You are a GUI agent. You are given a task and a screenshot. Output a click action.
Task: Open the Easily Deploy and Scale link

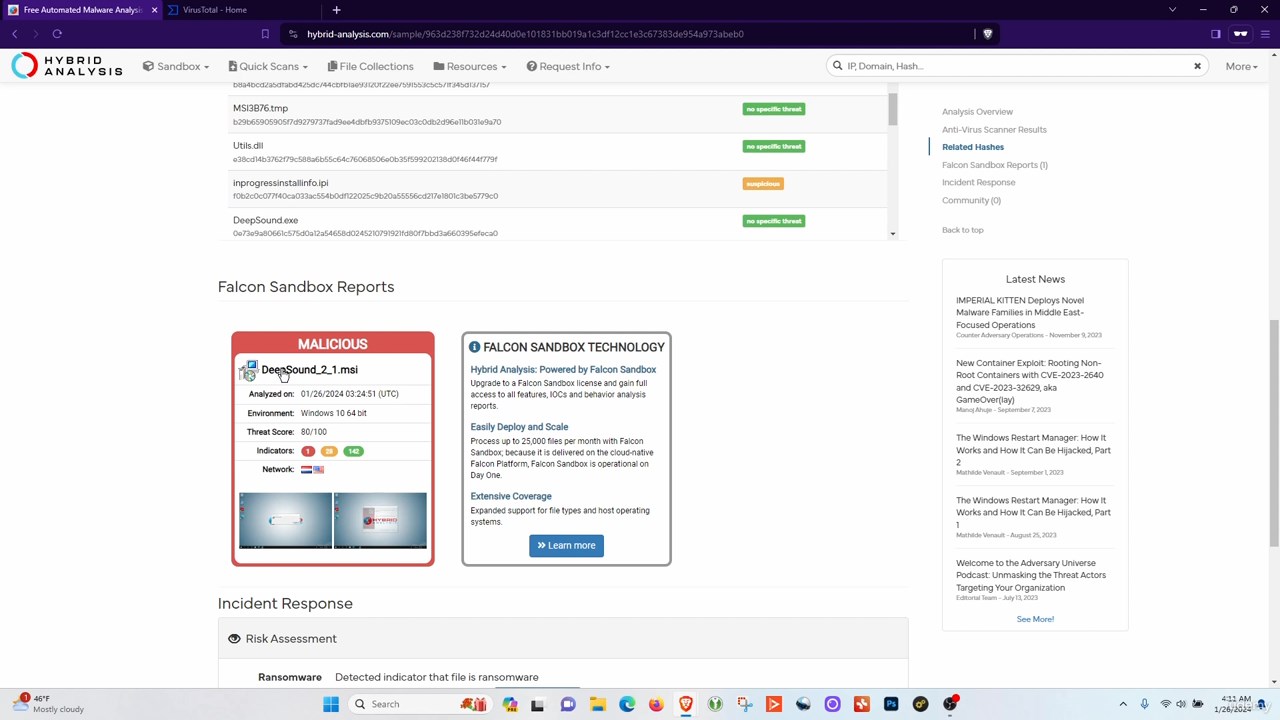click(519, 427)
